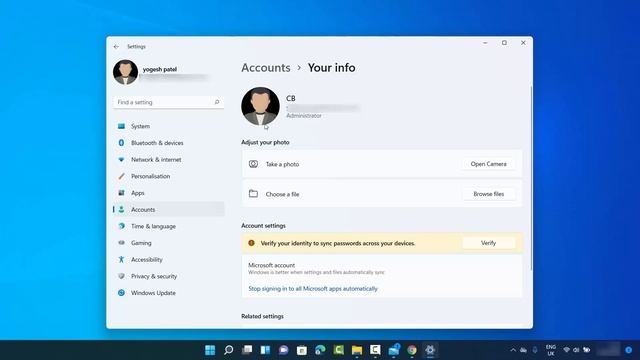
Task: Click the Find a setting search box
Action: (169, 102)
